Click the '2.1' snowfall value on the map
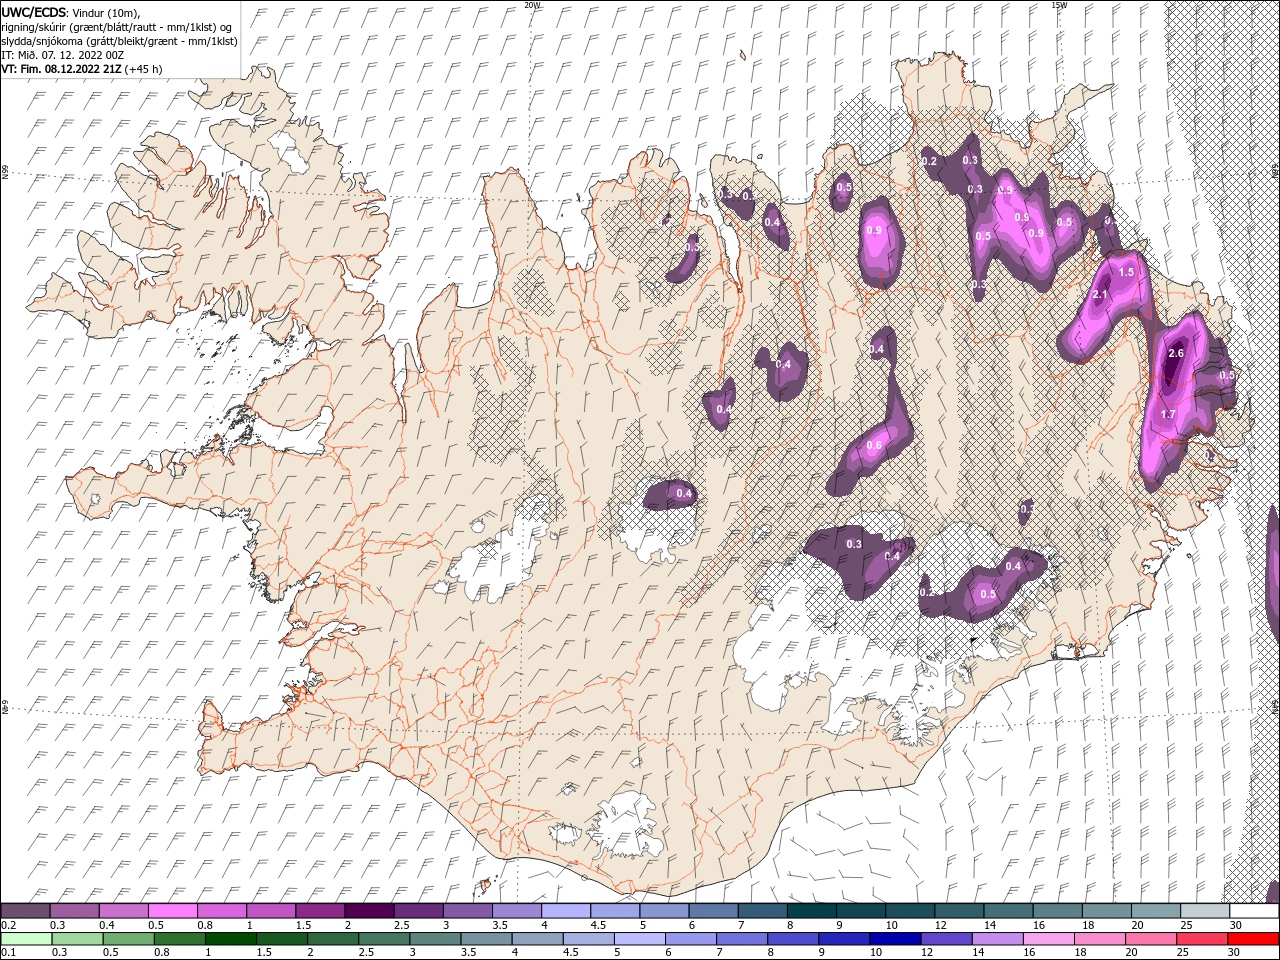1280x960 pixels. (x=1101, y=295)
